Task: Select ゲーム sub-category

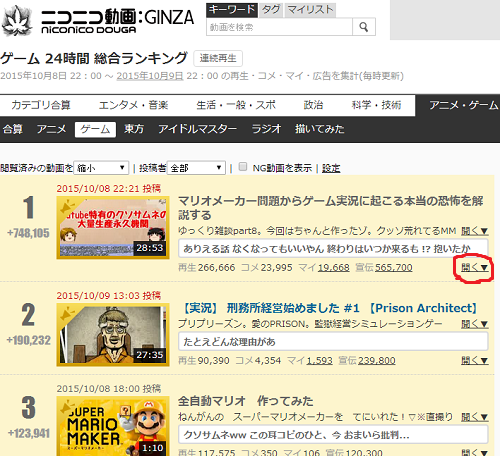Action: [x=95, y=129]
